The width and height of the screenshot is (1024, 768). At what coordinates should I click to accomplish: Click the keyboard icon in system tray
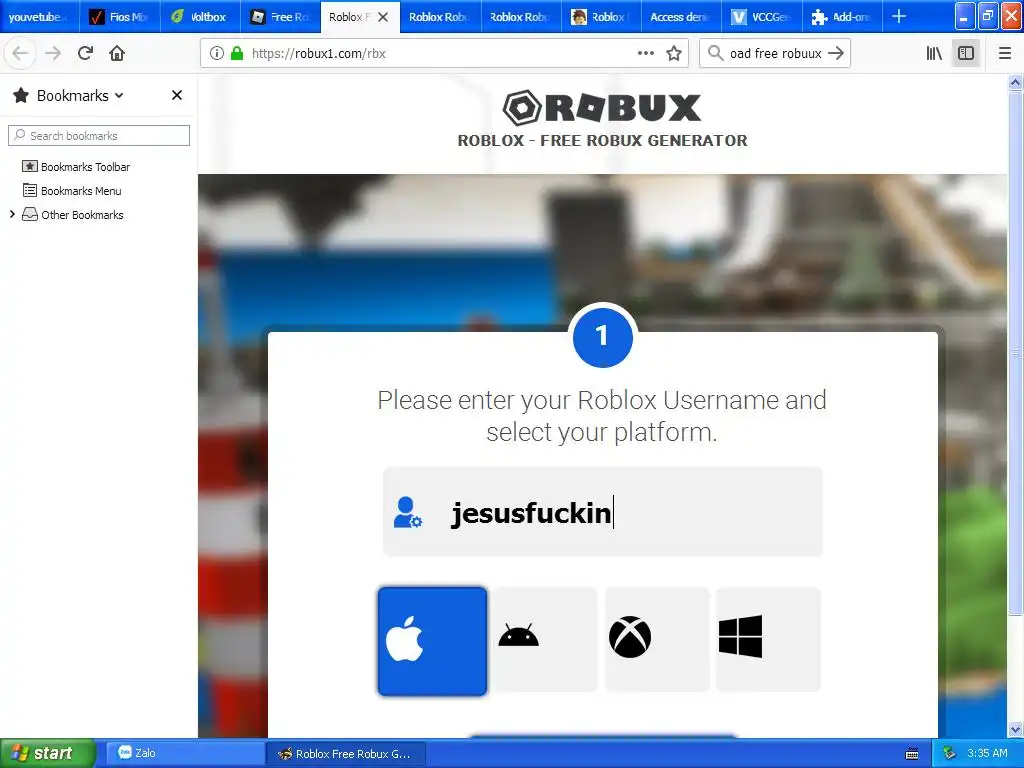click(x=912, y=754)
